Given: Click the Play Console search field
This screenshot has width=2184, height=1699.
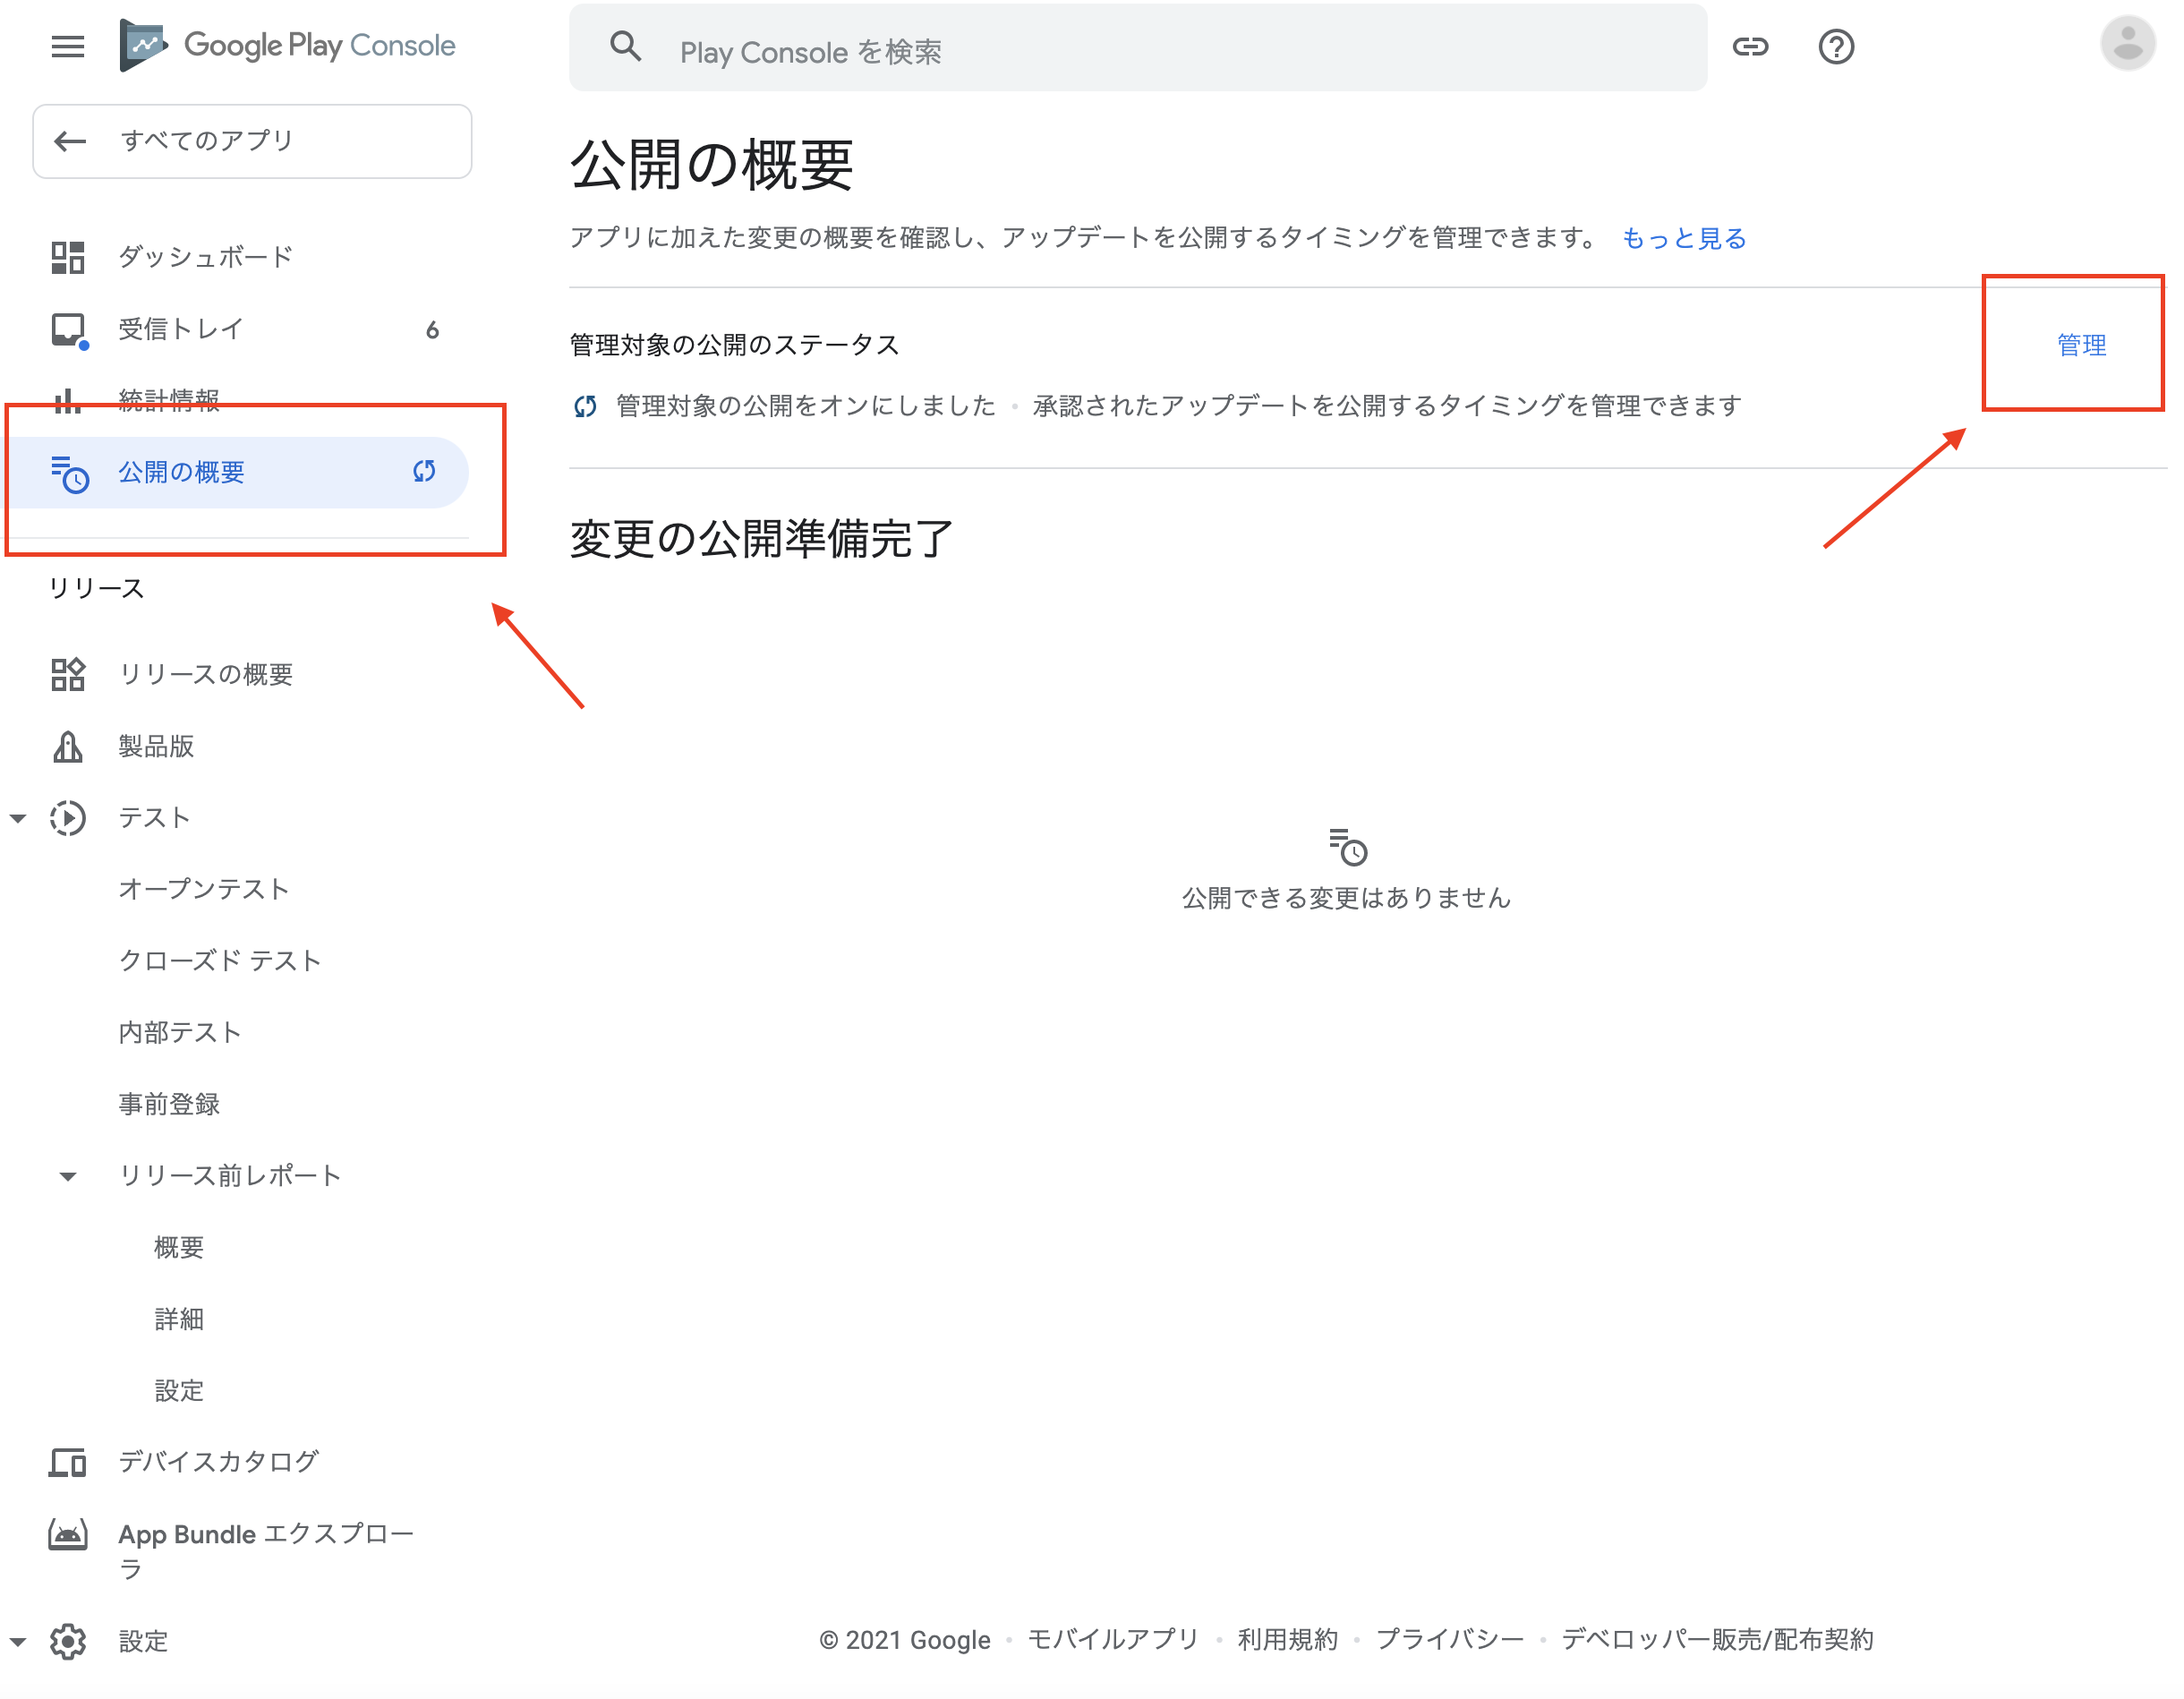Looking at the screenshot, I should (x=1100, y=51).
